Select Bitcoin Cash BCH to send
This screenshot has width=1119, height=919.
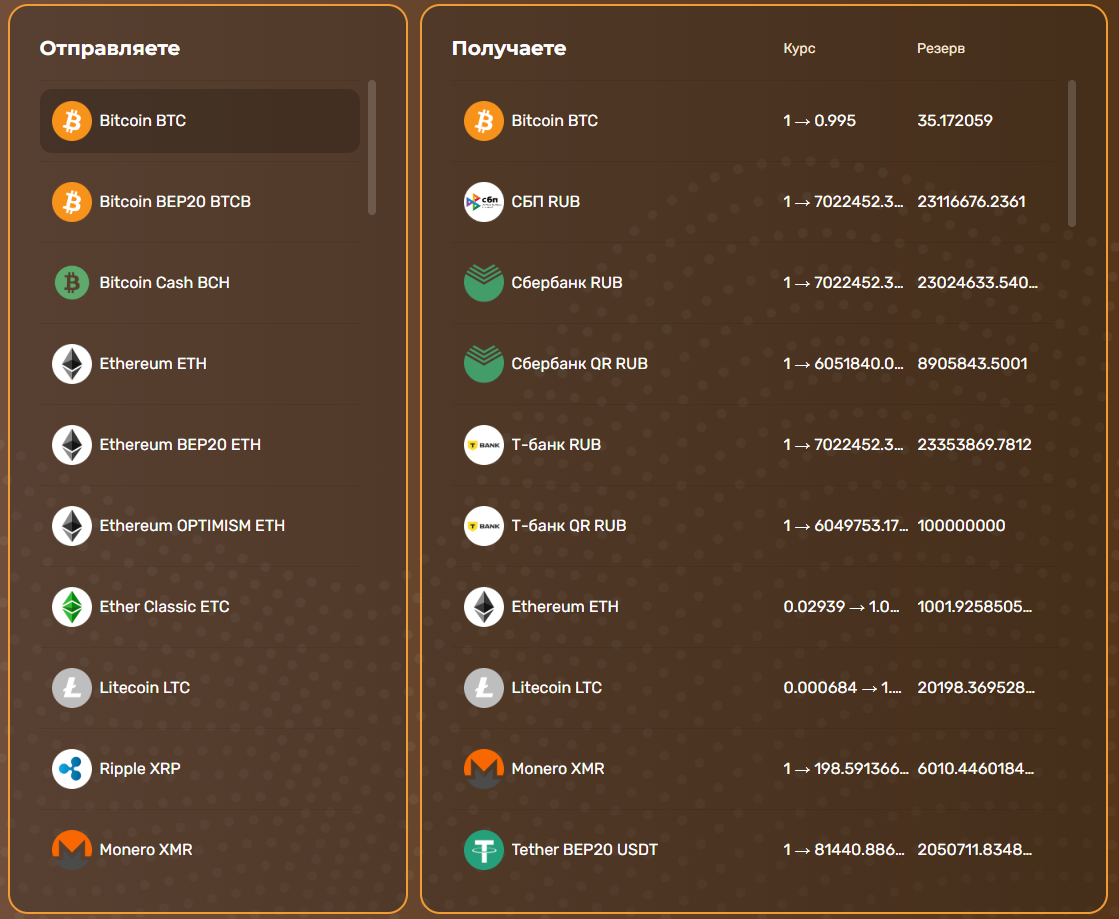coord(200,283)
